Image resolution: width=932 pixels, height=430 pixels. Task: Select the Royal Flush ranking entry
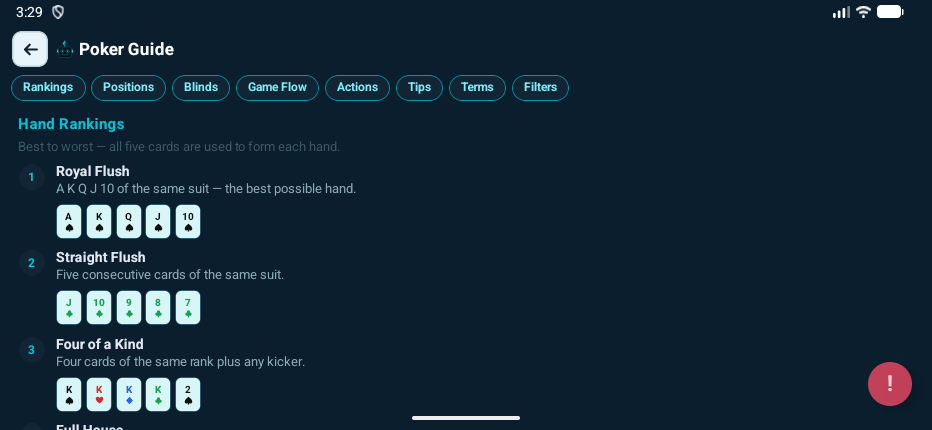coord(93,171)
